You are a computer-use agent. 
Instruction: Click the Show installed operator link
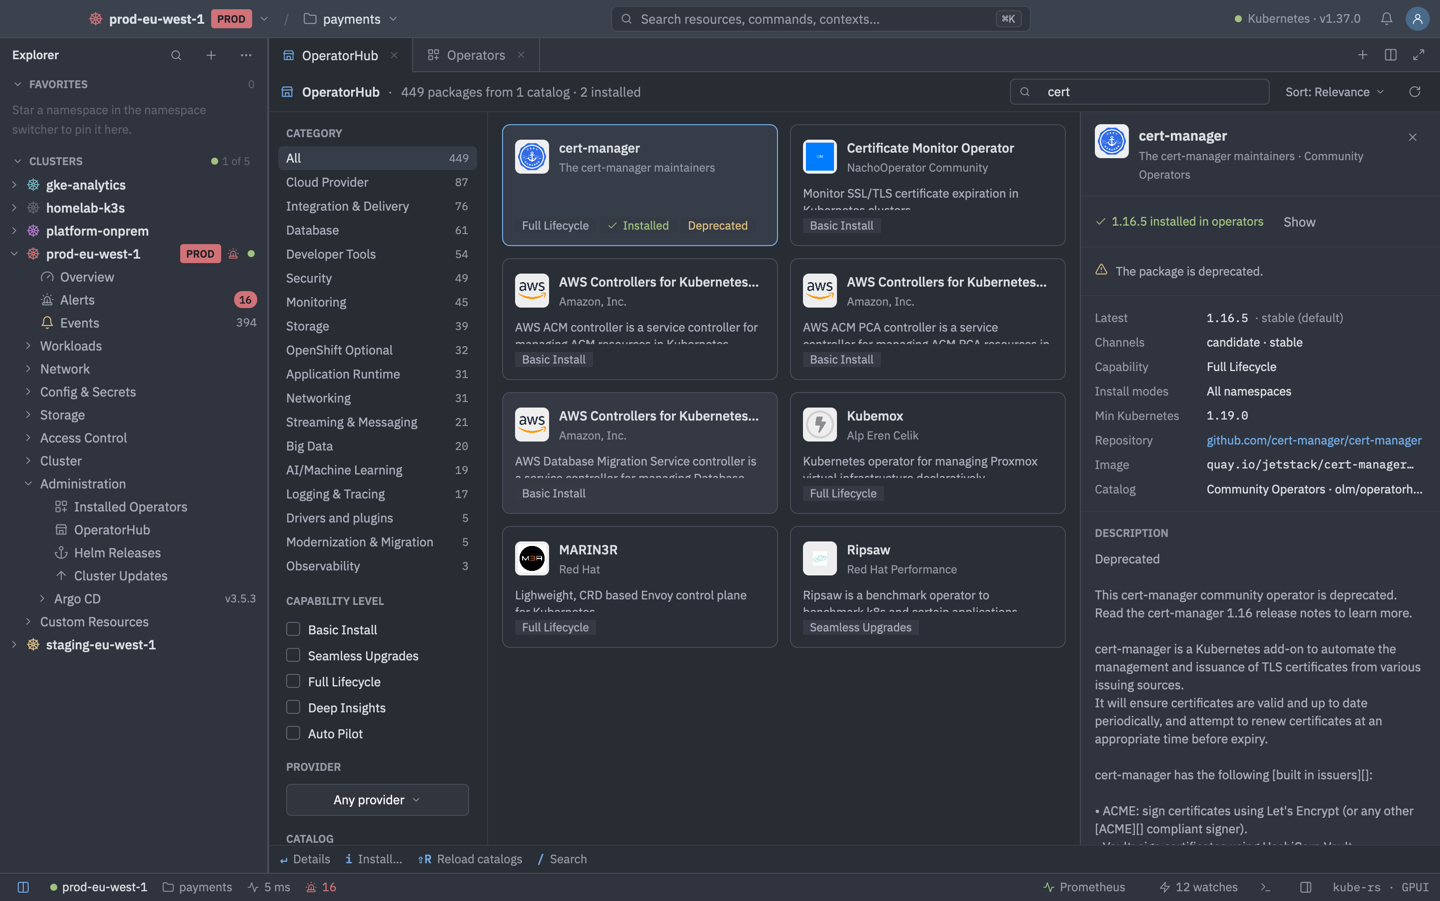[x=1299, y=222]
